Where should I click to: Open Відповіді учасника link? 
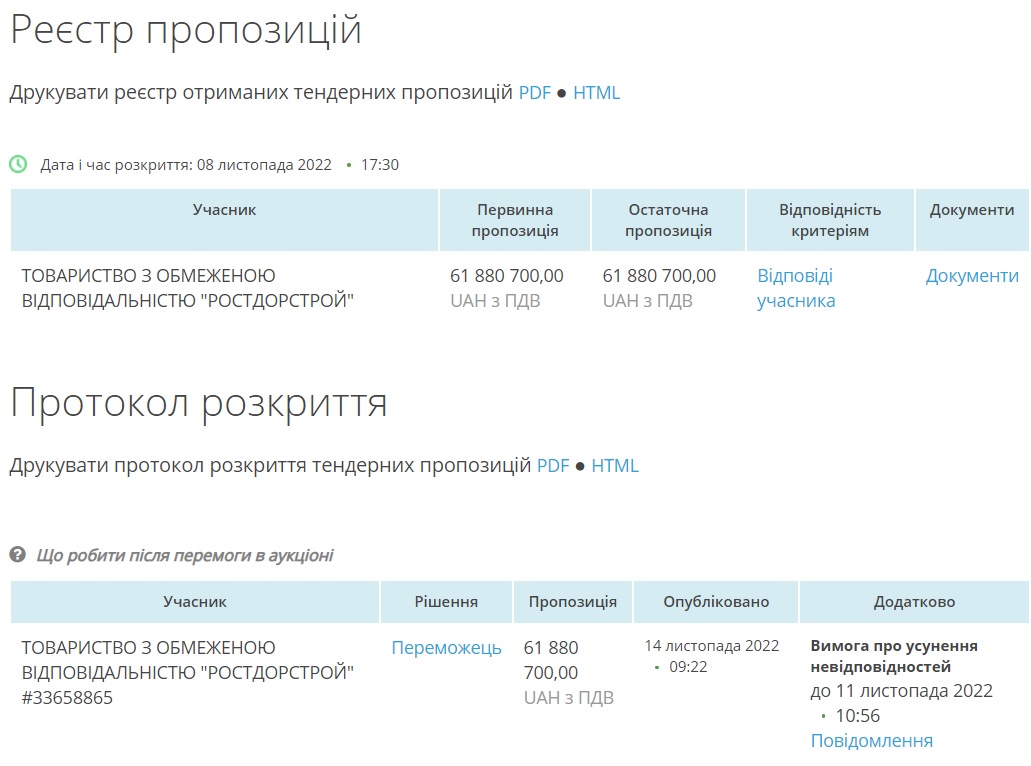[x=796, y=288]
